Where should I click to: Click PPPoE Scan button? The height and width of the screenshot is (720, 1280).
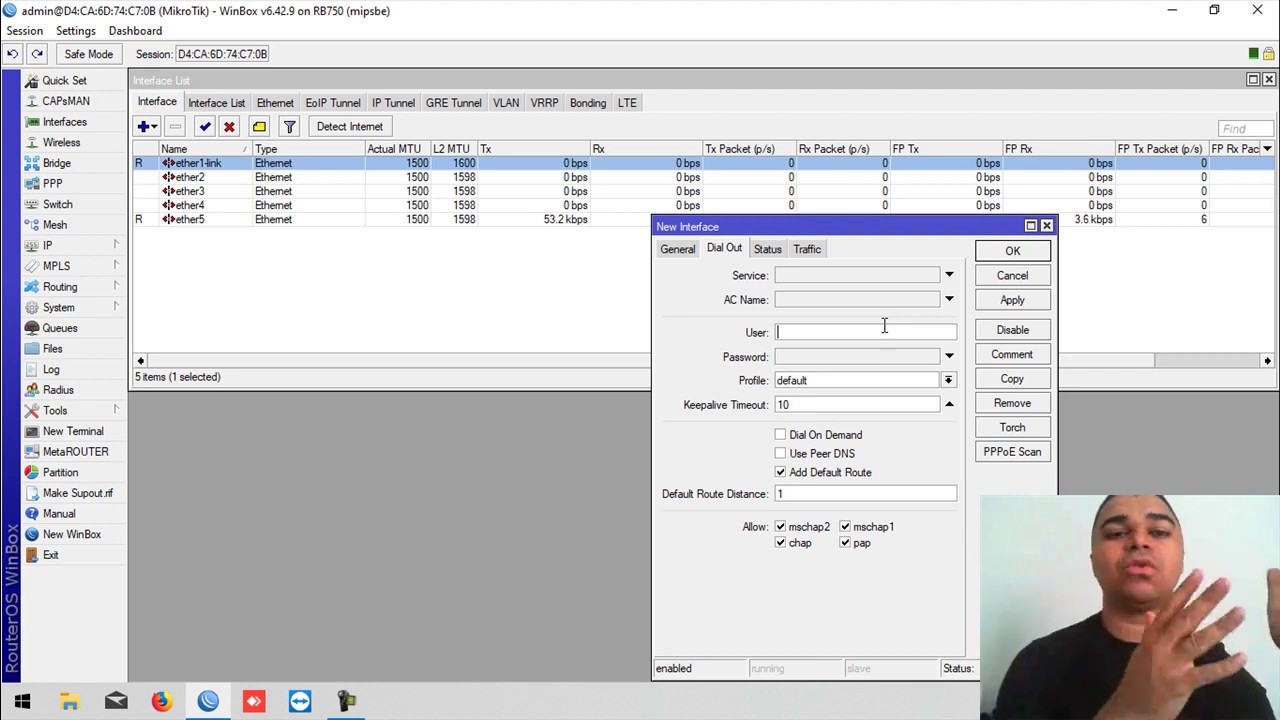pyautogui.click(x=1012, y=452)
